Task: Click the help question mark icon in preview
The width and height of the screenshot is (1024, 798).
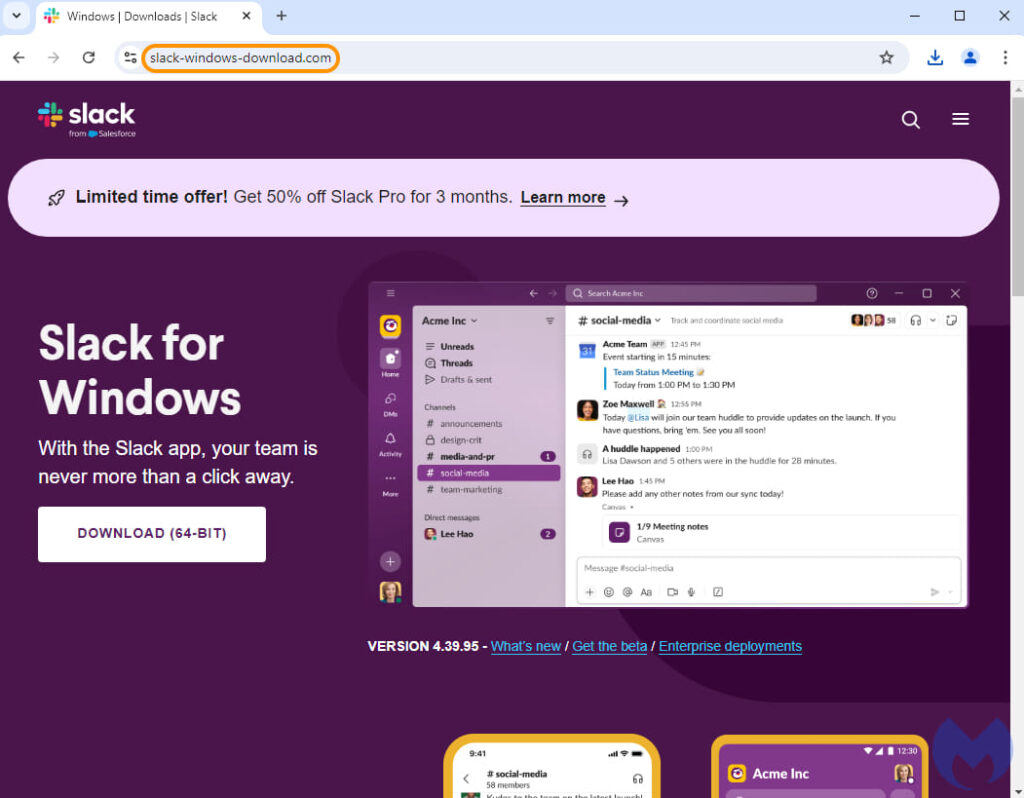Action: pos(872,293)
